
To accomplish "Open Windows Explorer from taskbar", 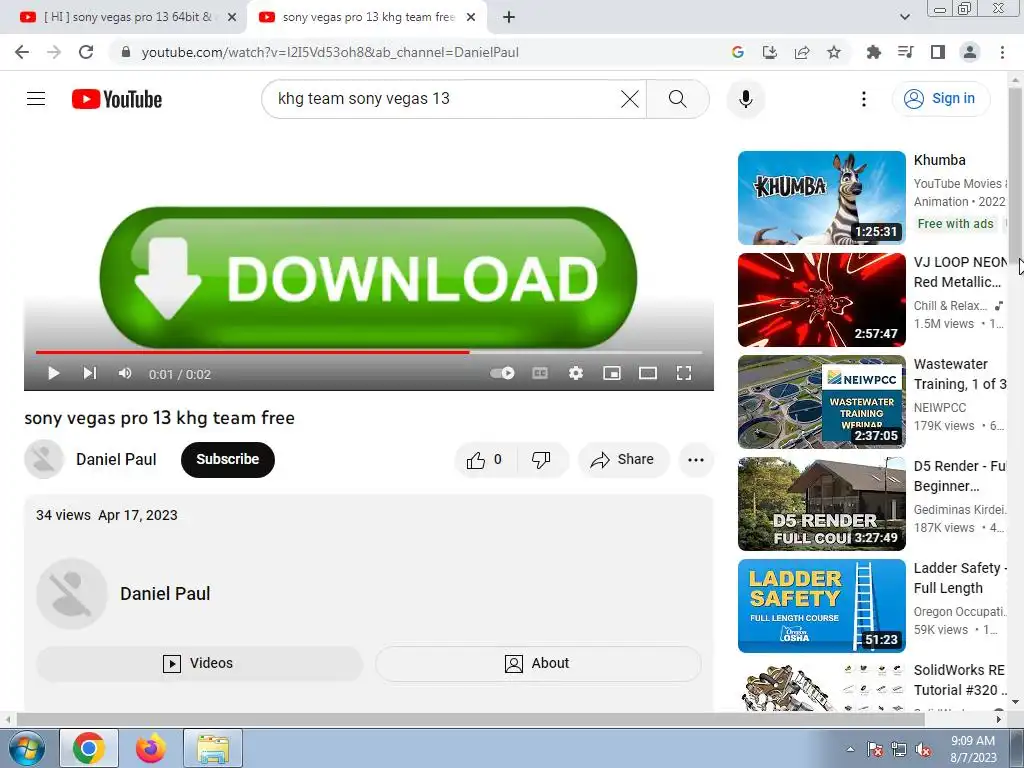I will 213,748.
